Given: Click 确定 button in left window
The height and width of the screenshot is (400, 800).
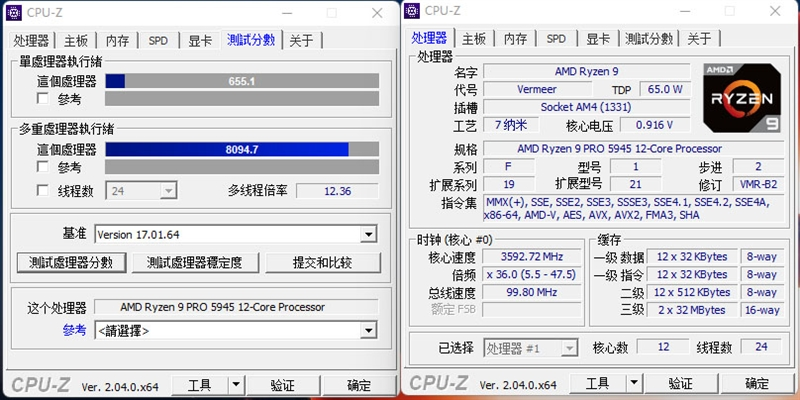Looking at the screenshot, I should (x=359, y=385).
